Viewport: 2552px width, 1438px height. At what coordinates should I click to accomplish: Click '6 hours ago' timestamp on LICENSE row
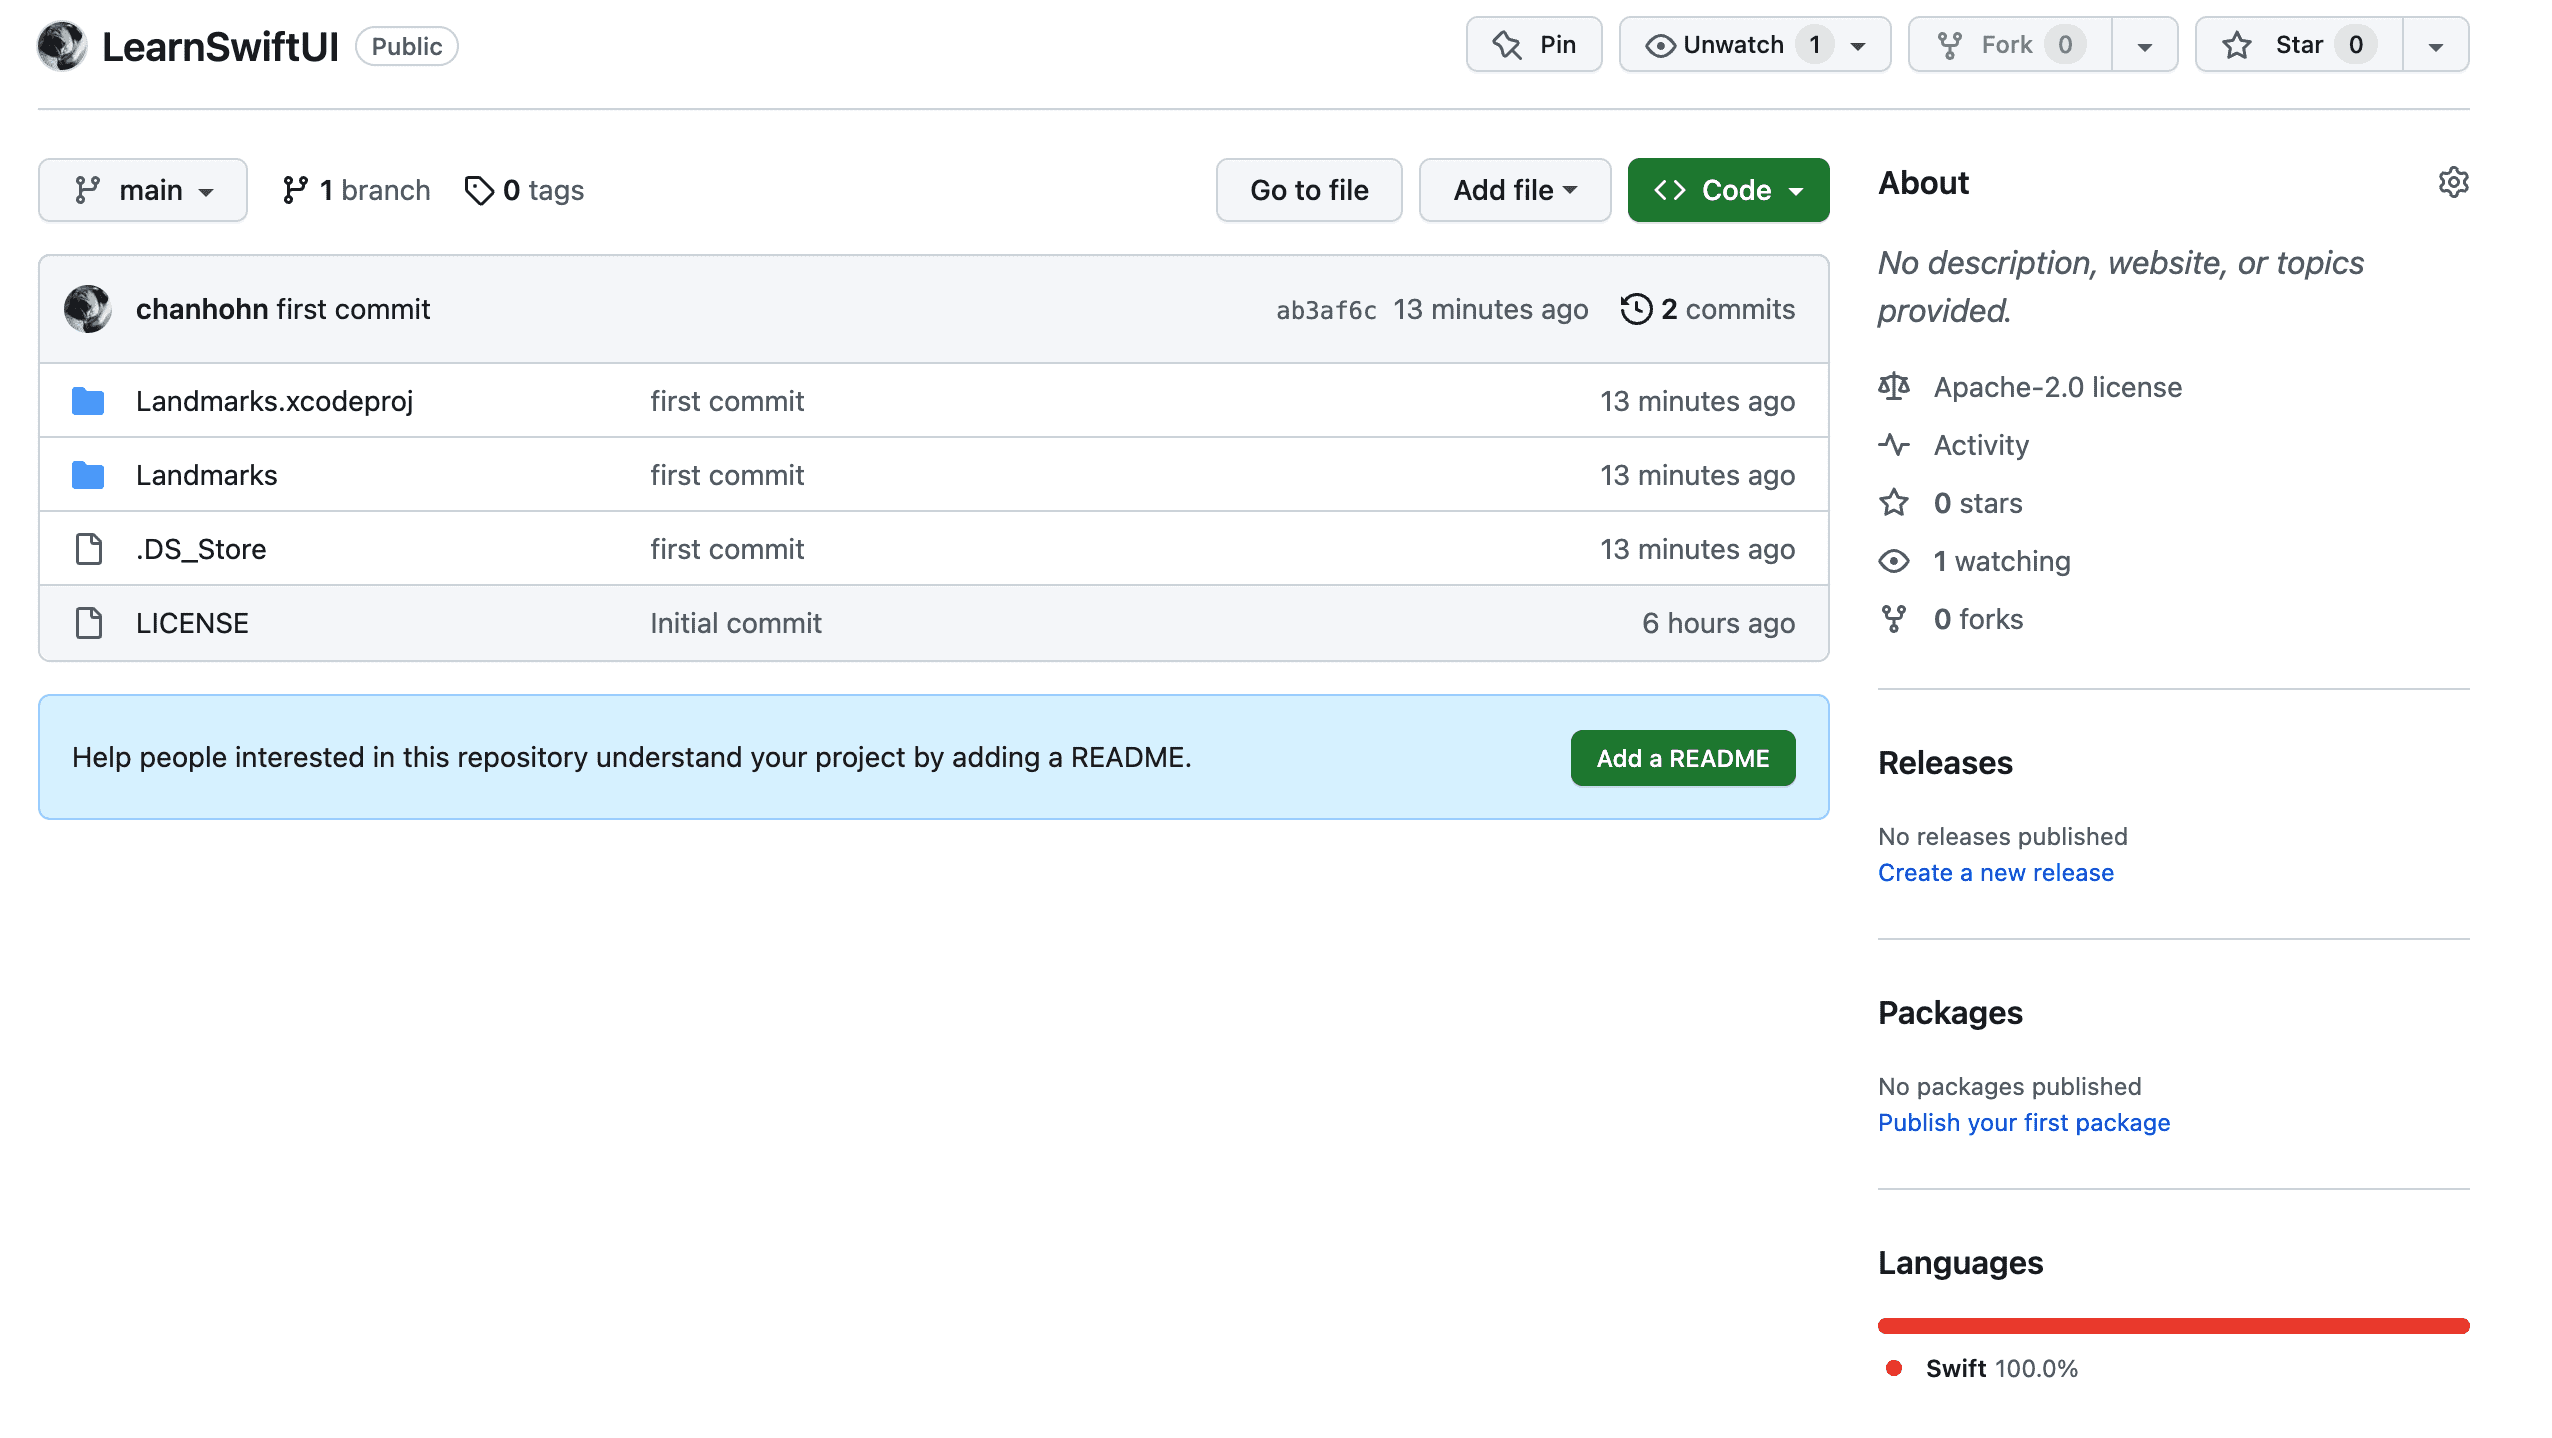1718,623
